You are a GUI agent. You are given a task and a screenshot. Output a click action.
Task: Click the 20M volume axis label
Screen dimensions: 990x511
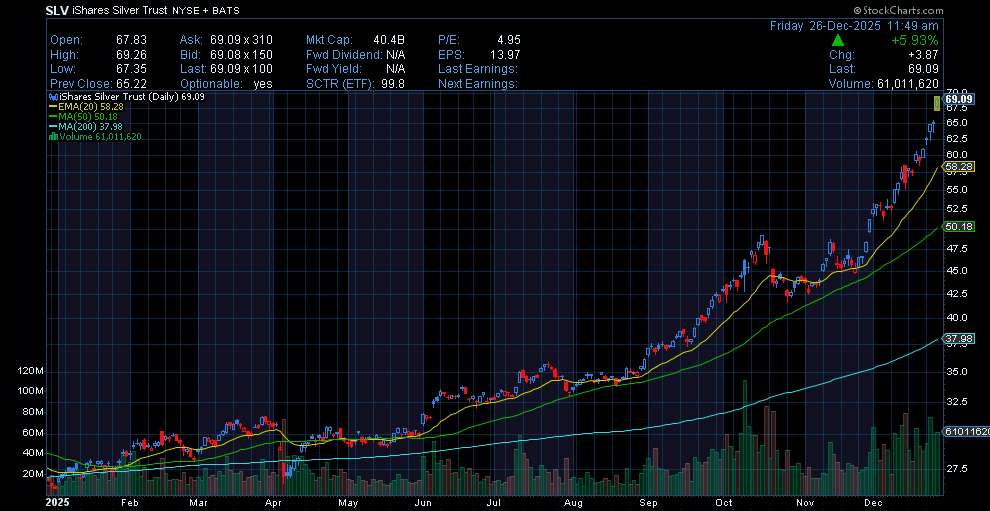pyautogui.click(x=33, y=473)
